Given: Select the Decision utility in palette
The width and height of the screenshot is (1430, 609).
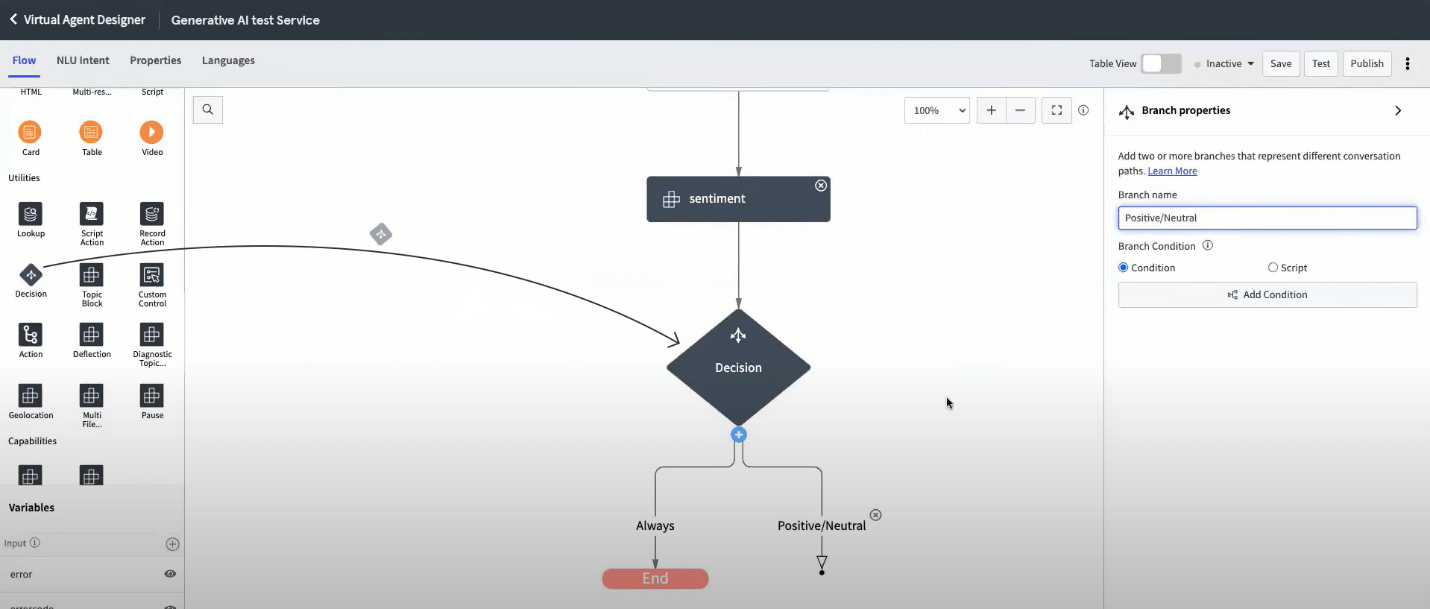Looking at the screenshot, I should [31, 275].
